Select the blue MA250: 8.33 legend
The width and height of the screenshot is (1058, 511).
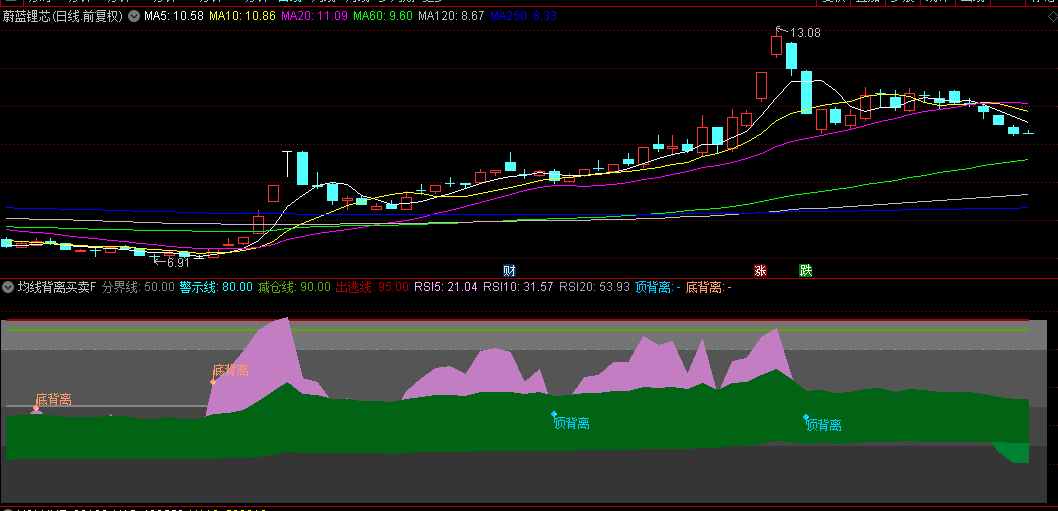524,16
